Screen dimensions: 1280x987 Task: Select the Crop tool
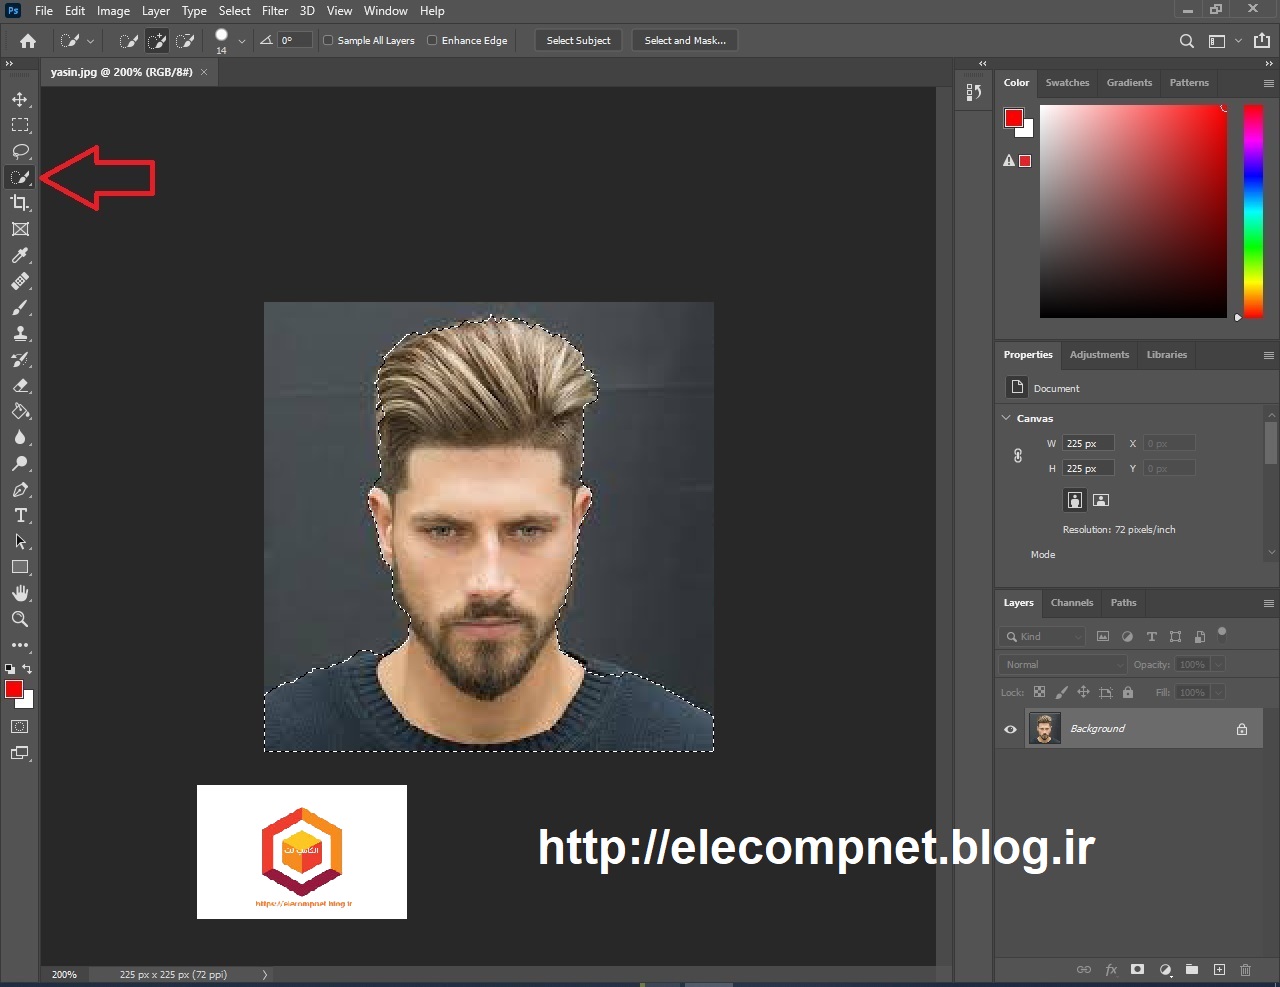click(x=20, y=203)
